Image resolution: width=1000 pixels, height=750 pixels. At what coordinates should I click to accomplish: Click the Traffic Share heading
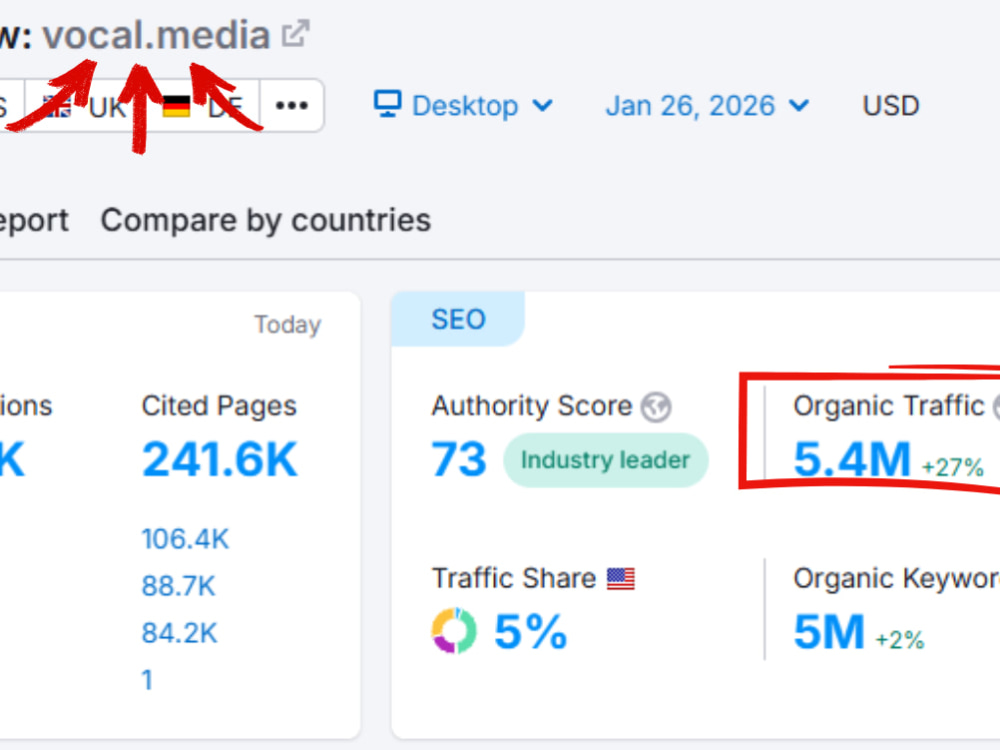click(514, 578)
